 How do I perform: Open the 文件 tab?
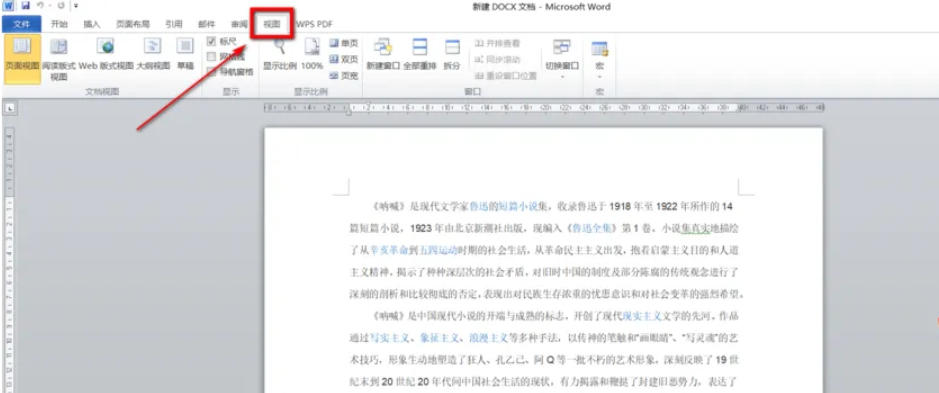22,24
